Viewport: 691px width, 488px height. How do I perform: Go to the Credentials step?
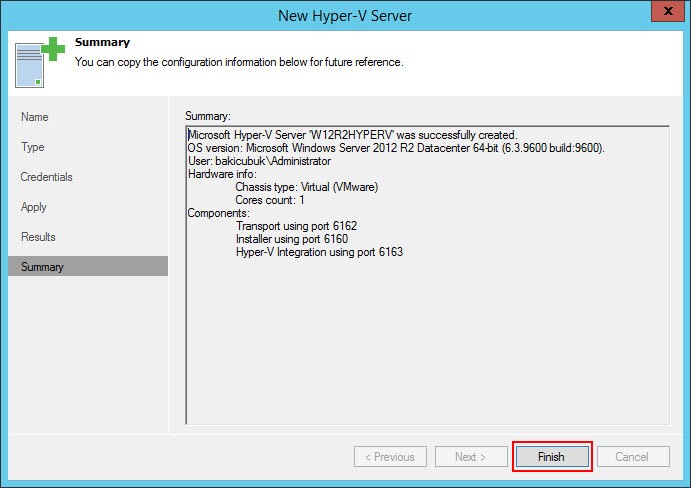46,177
